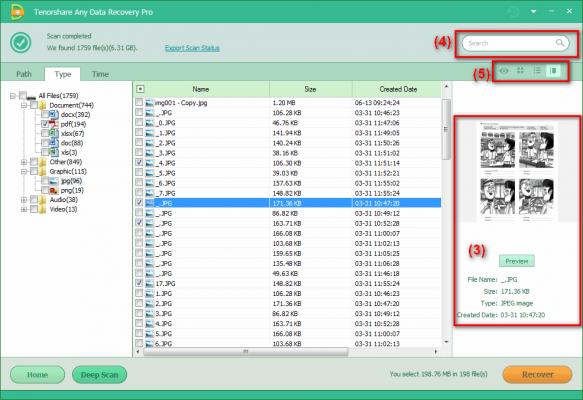The image size is (583, 400).
Task: Click the horizontal scrollbar right arrow
Action: click(436, 351)
